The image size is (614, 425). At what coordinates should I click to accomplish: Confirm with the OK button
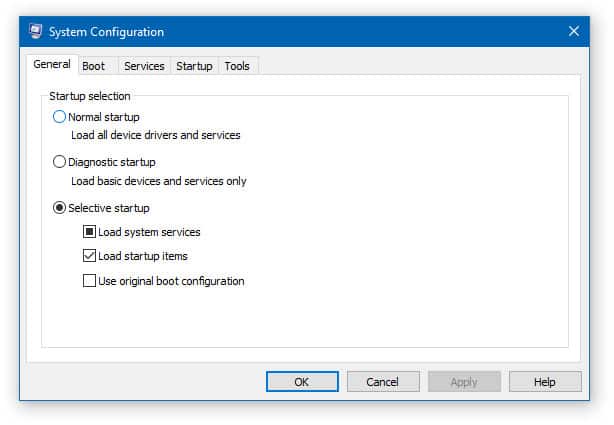(x=302, y=382)
